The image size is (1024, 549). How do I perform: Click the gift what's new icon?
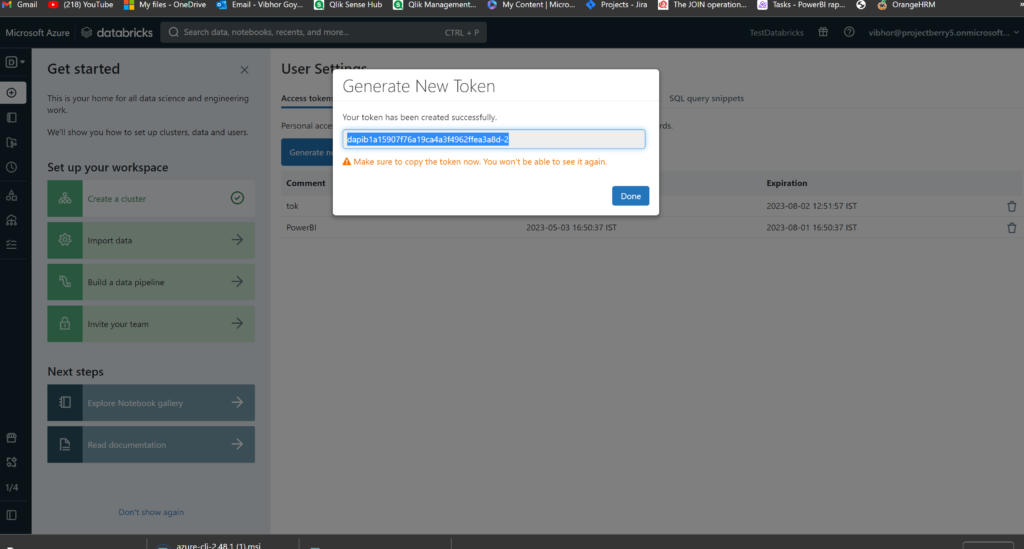[823, 32]
